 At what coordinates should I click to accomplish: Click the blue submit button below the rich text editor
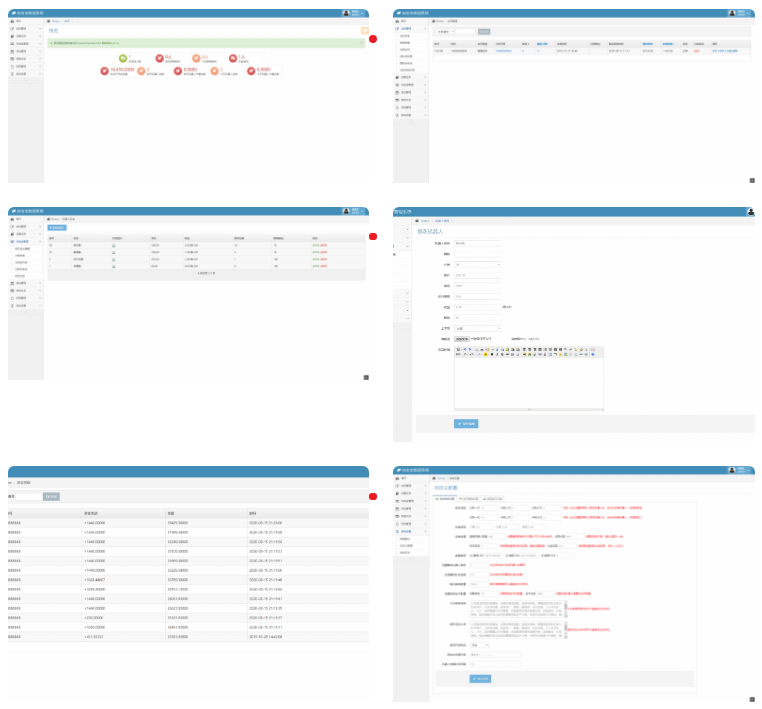(466, 423)
